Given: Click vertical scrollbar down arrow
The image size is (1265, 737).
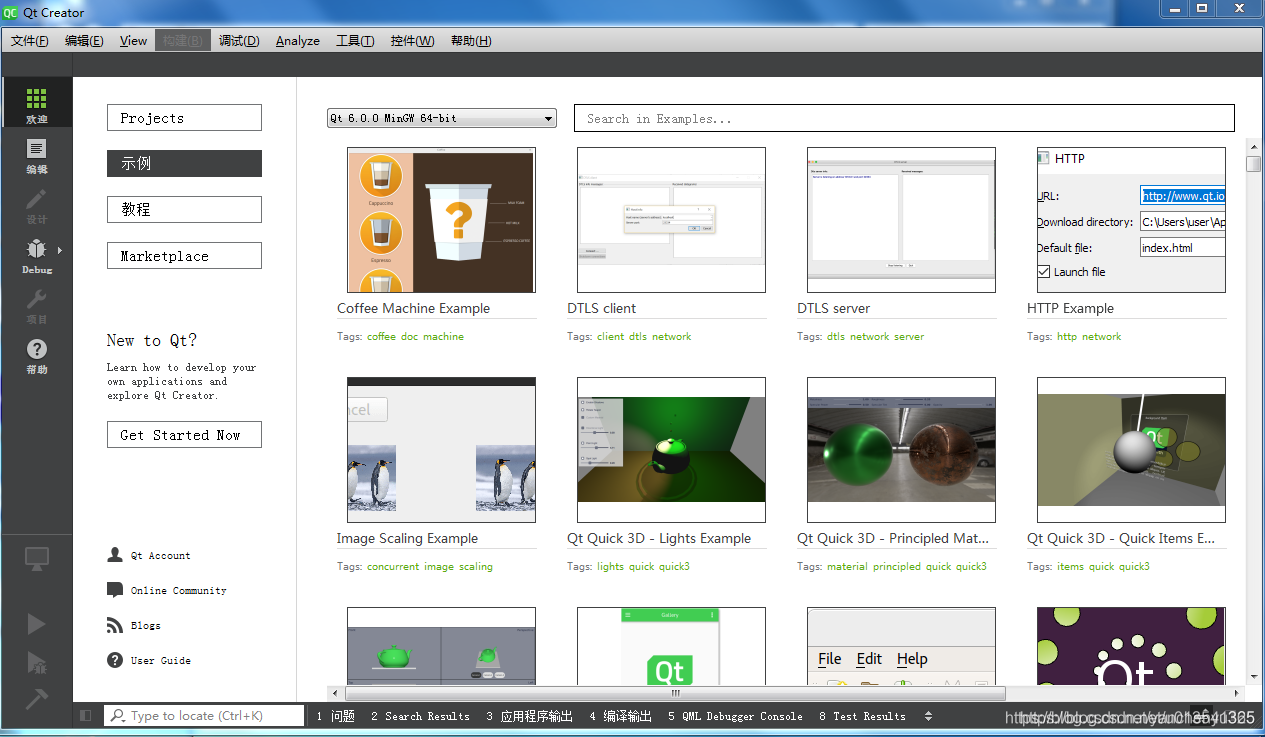Looking at the screenshot, I should (1253, 677).
